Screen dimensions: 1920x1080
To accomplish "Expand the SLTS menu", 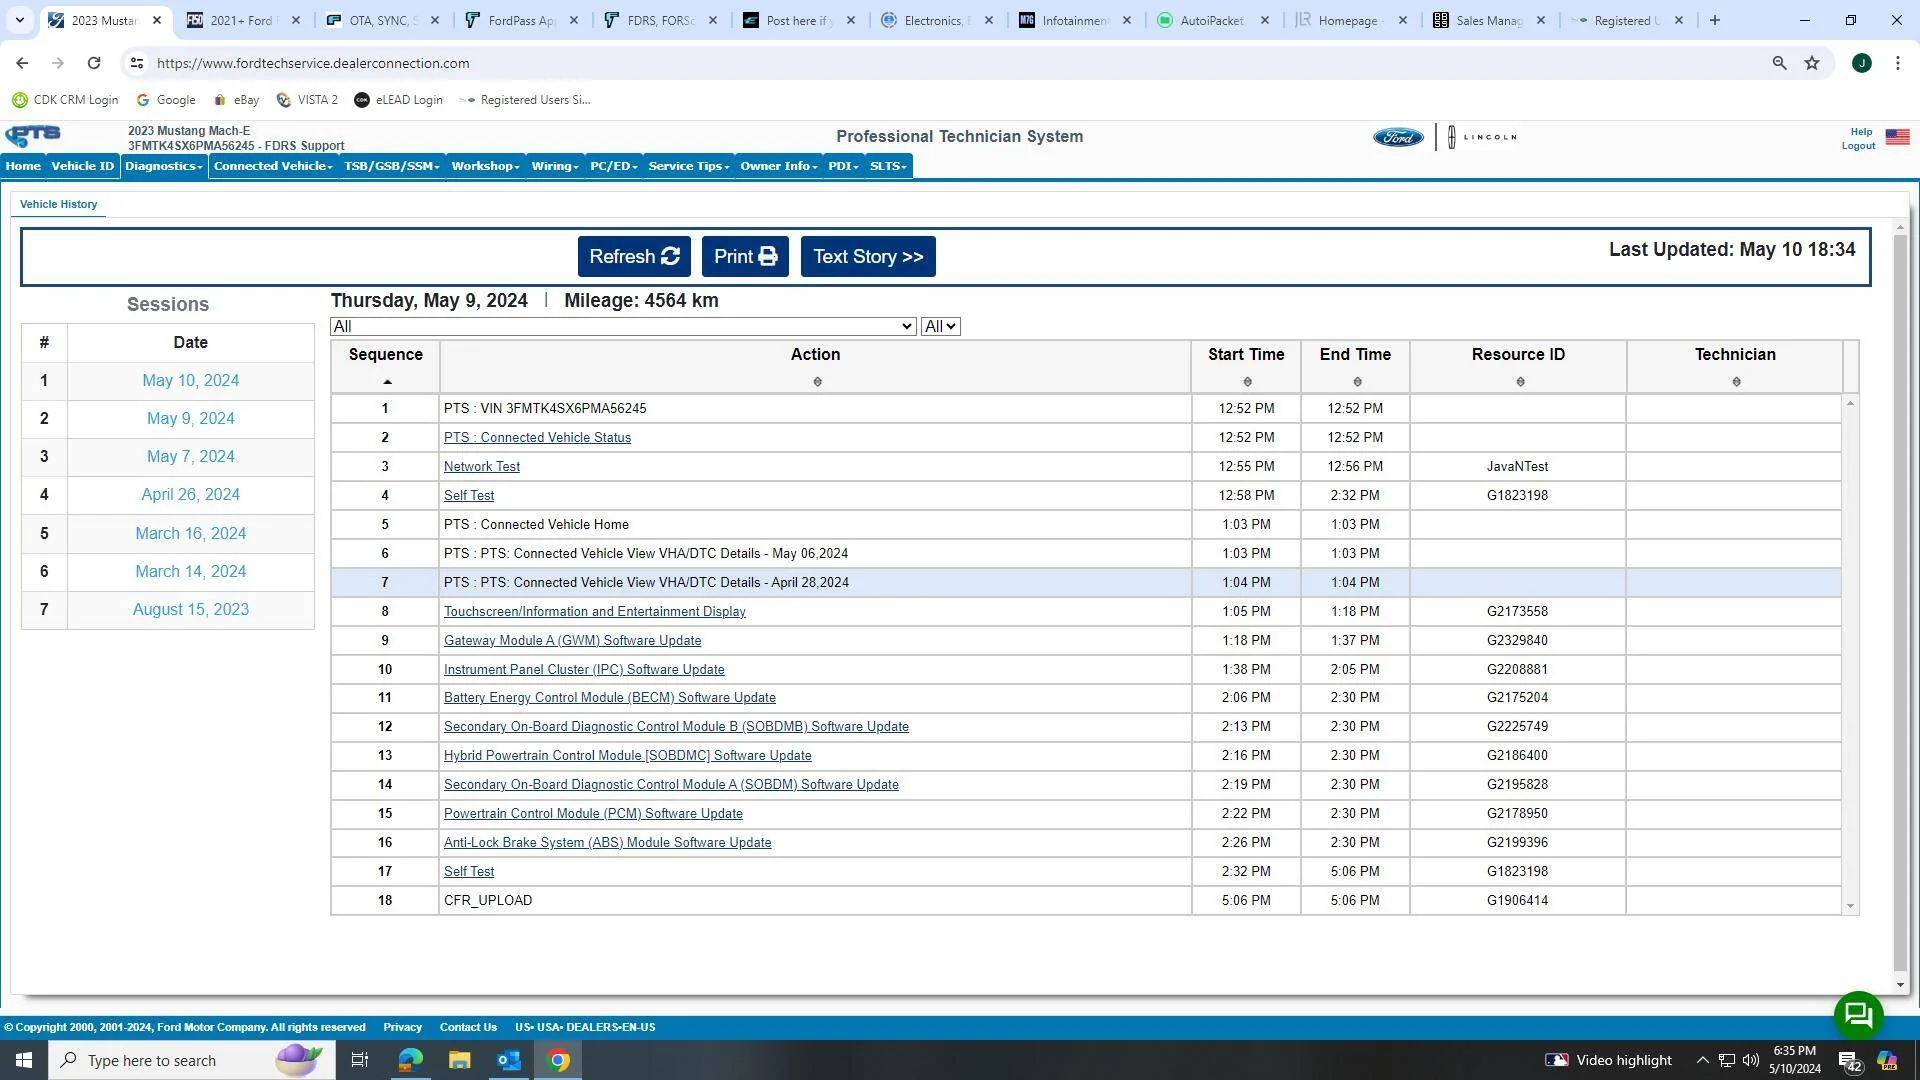I will (888, 166).
